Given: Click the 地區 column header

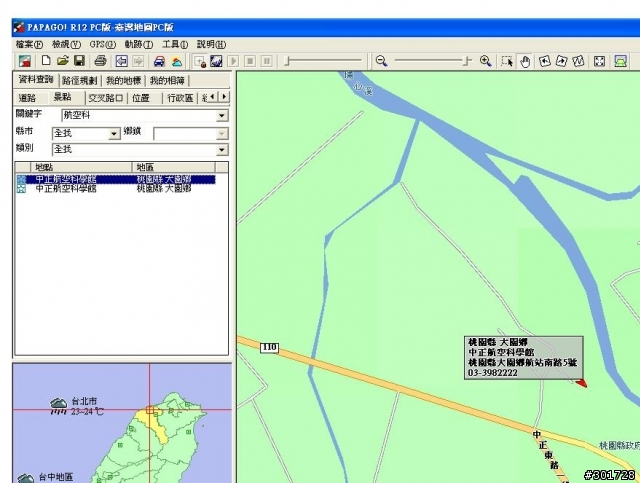Looking at the screenshot, I should [173, 167].
